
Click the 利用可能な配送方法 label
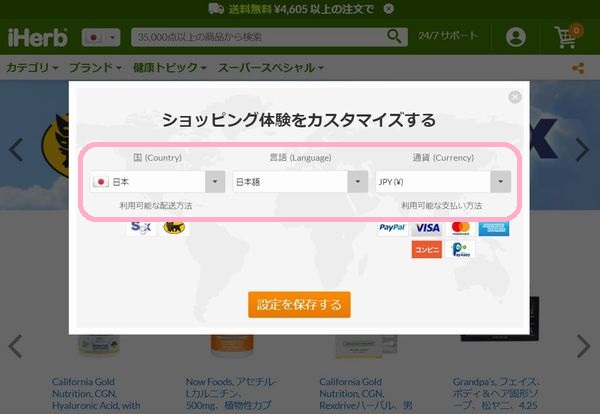click(x=156, y=205)
